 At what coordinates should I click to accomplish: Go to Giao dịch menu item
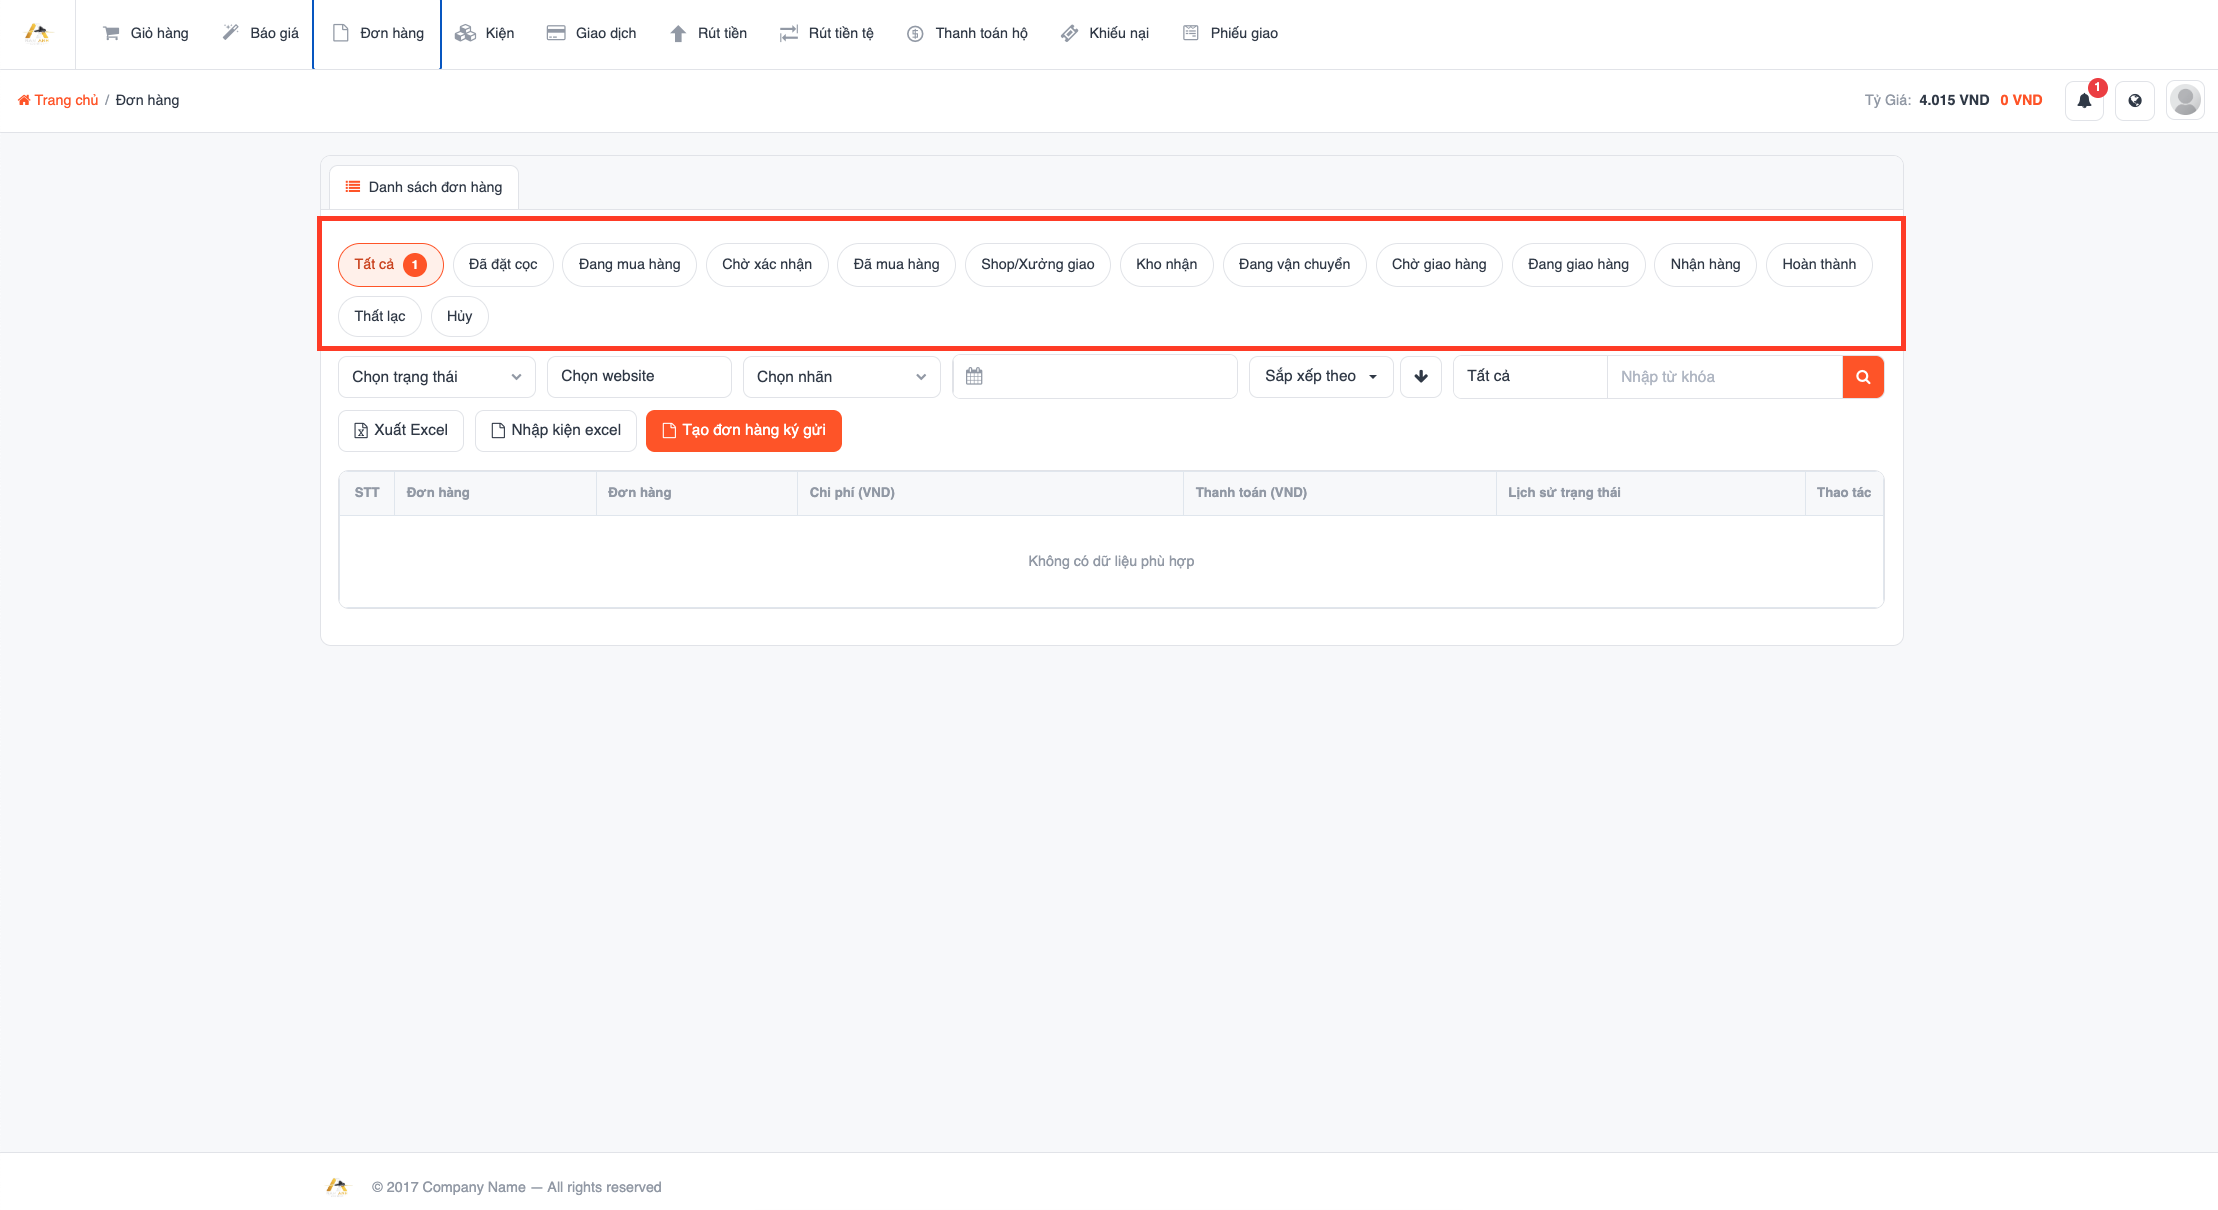[x=592, y=33]
